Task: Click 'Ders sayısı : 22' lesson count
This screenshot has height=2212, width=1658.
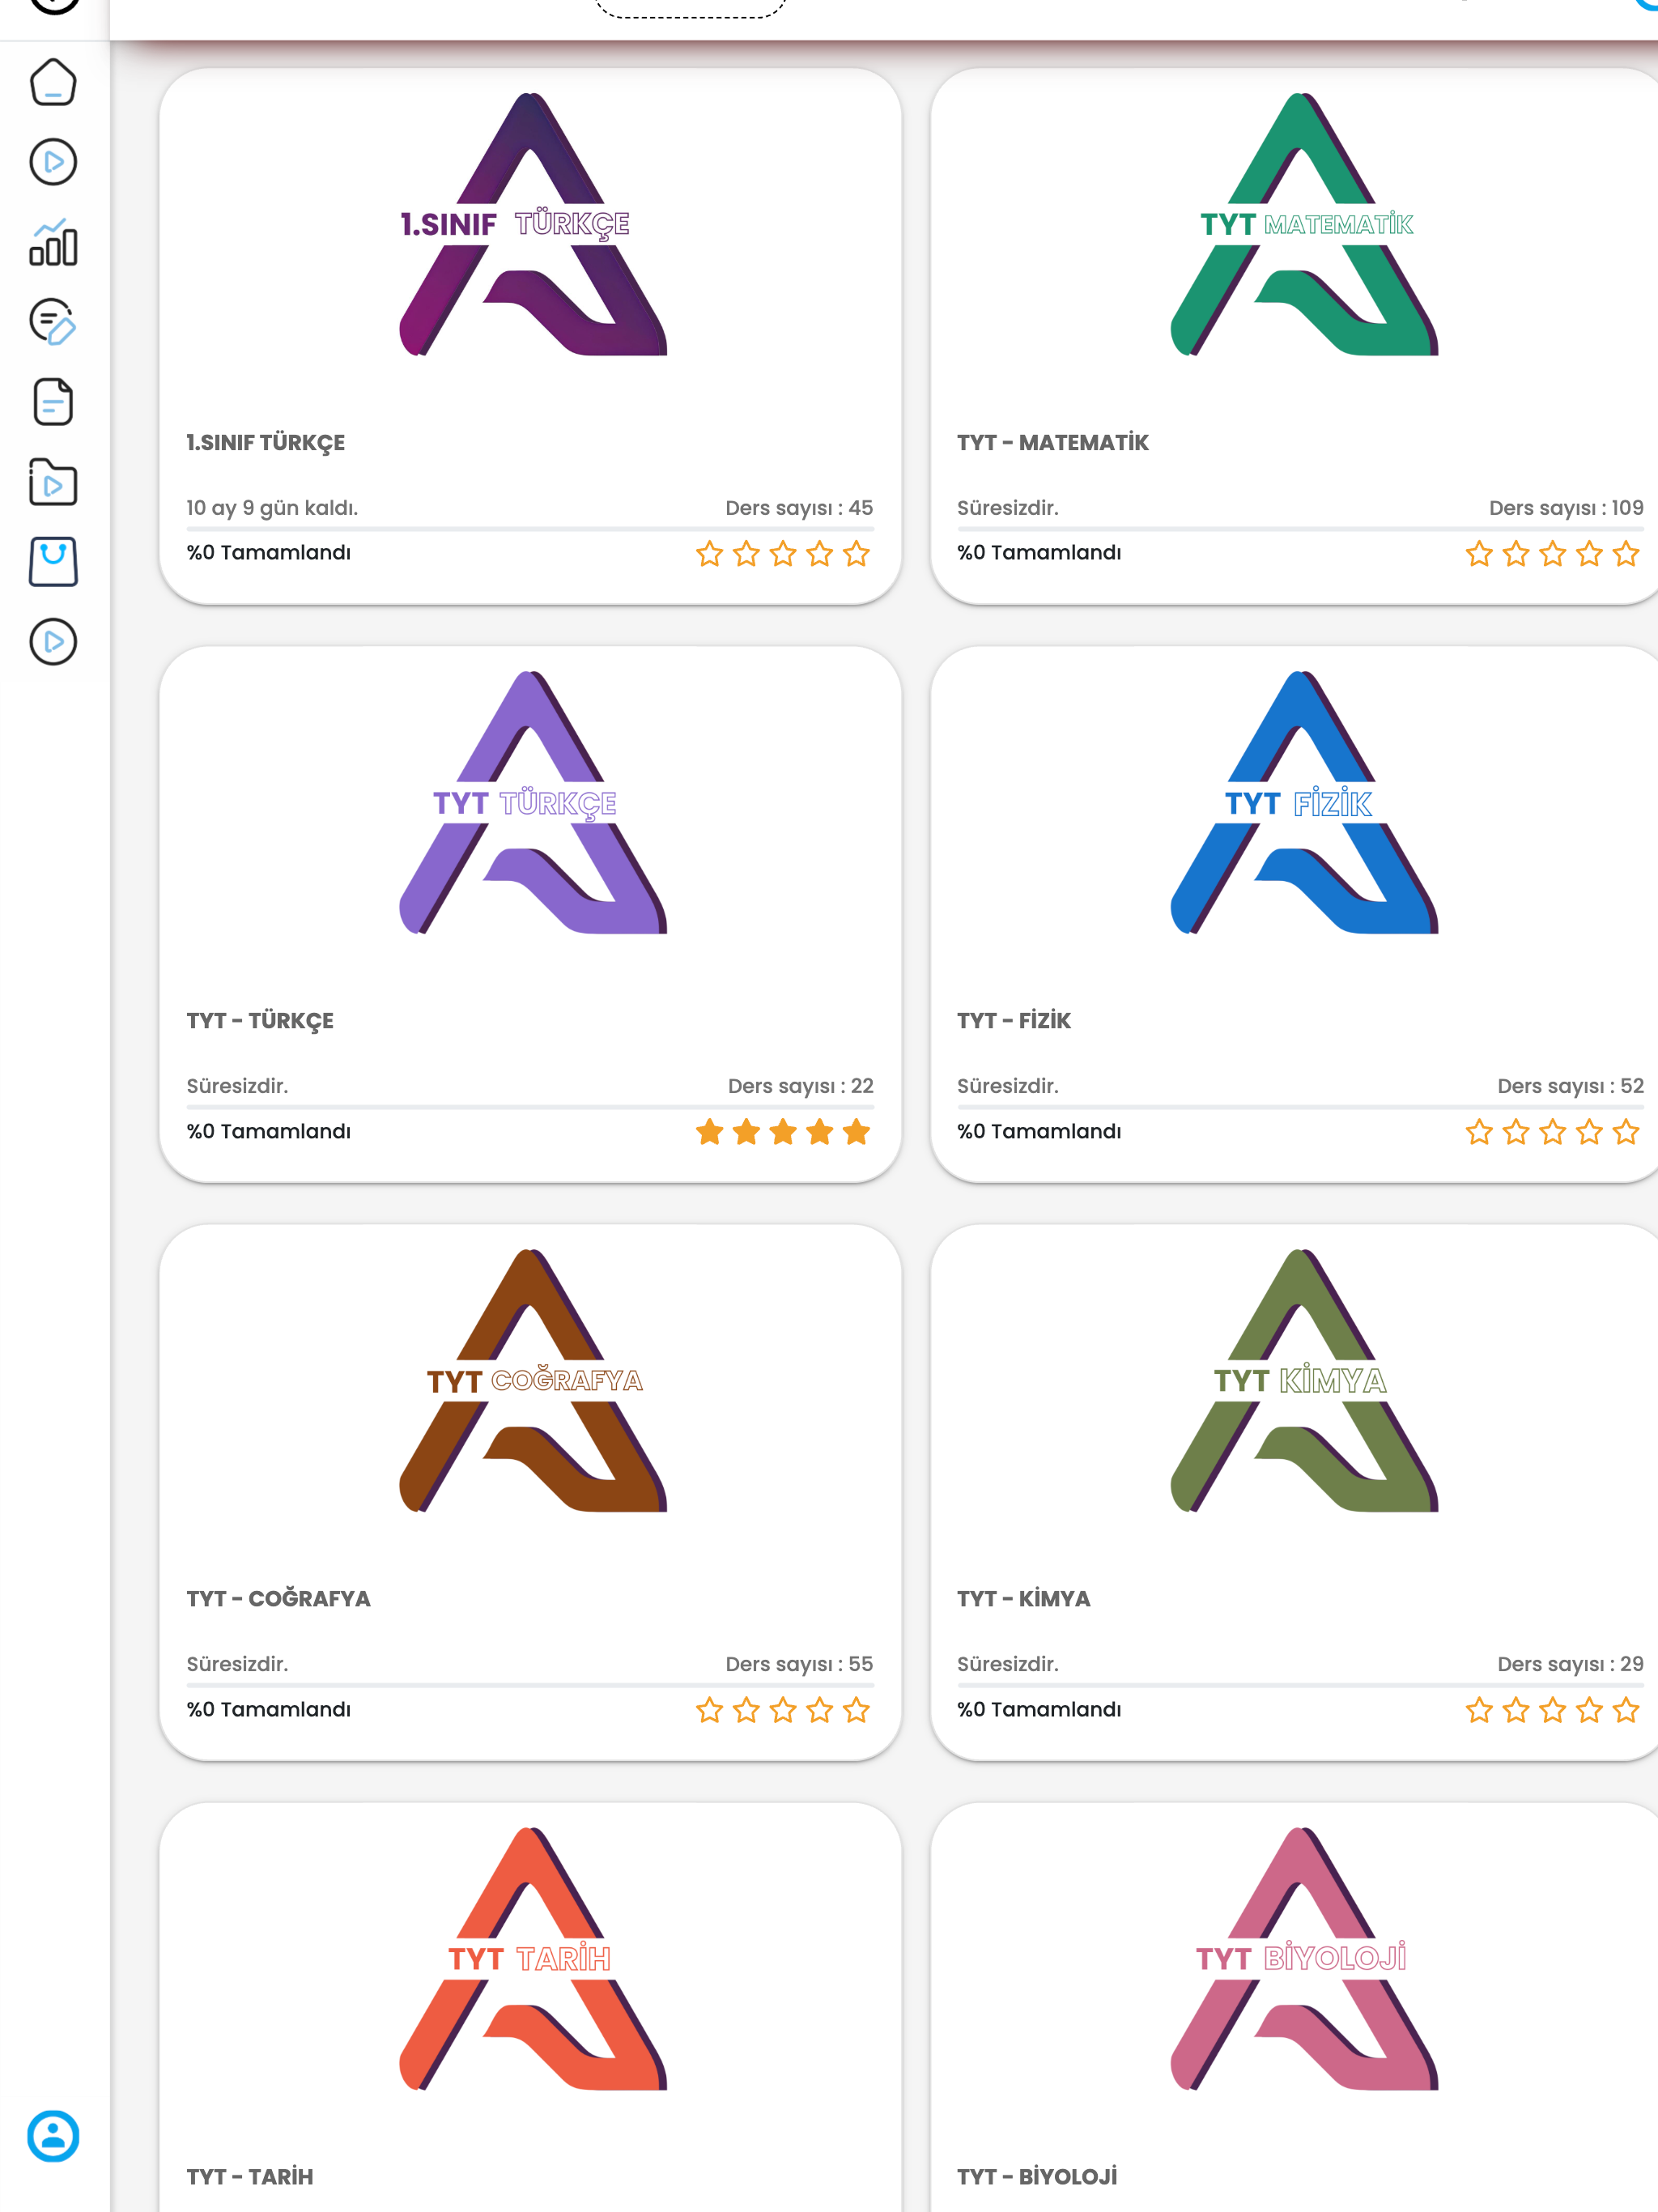Action: pos(801,1086)
